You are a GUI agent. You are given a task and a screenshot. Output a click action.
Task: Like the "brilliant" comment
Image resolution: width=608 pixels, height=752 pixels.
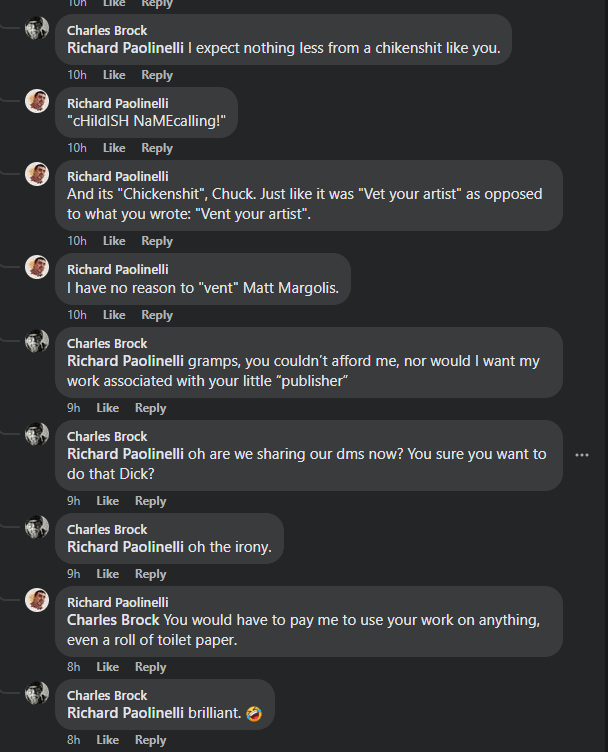coord(107,740)
